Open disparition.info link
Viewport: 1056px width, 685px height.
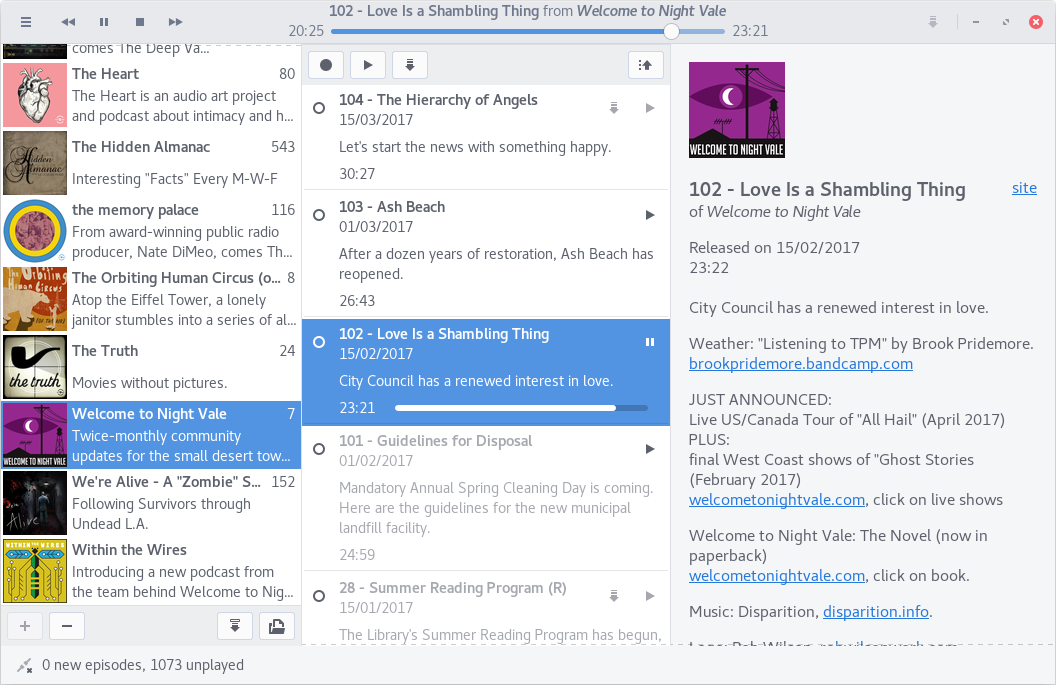point(876,612)
